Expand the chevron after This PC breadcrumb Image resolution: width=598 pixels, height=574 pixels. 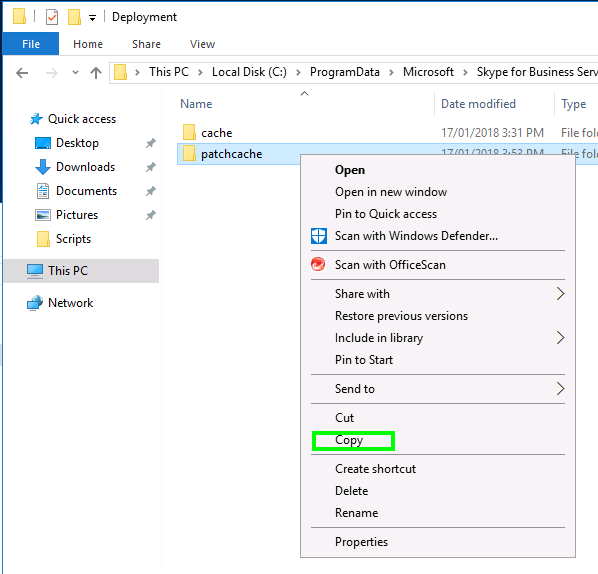200,72
